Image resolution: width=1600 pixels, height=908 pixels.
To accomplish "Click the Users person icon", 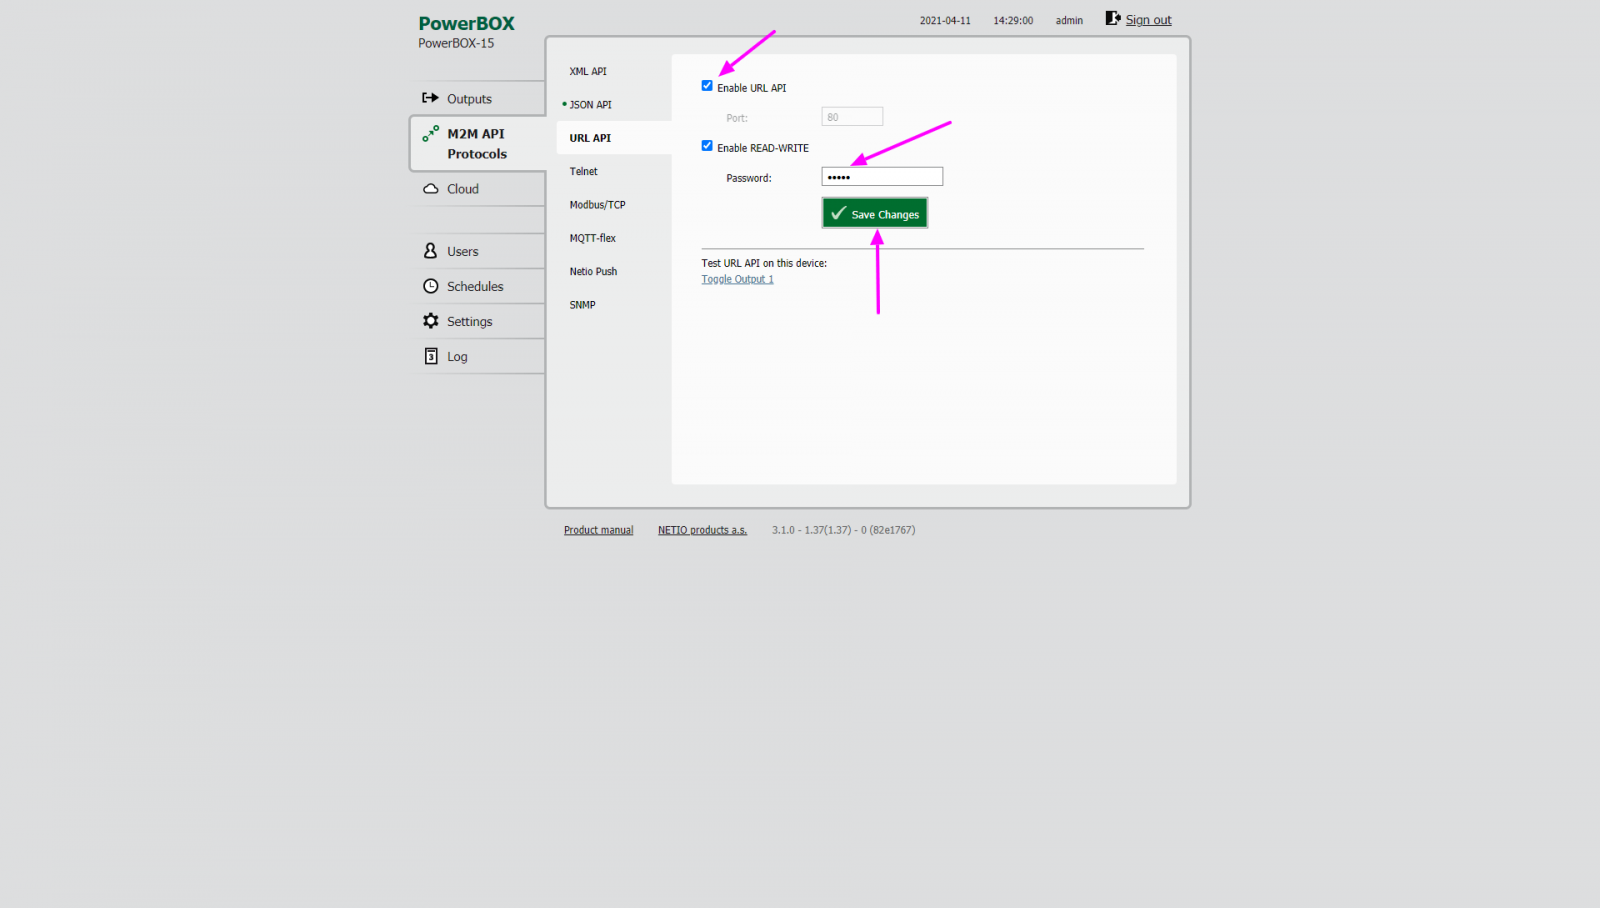I will coord(430,251).
